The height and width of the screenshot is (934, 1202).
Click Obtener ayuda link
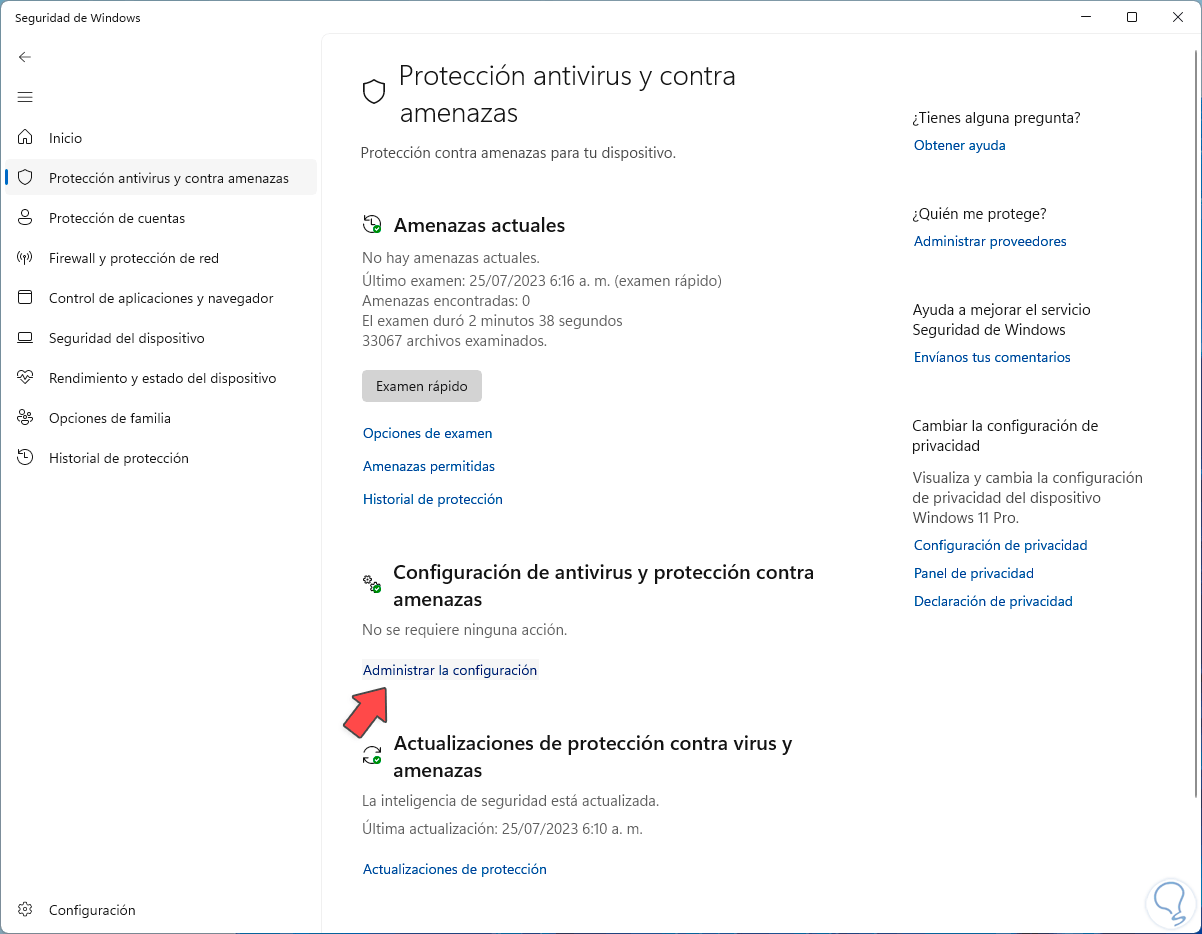click(959, 145)
